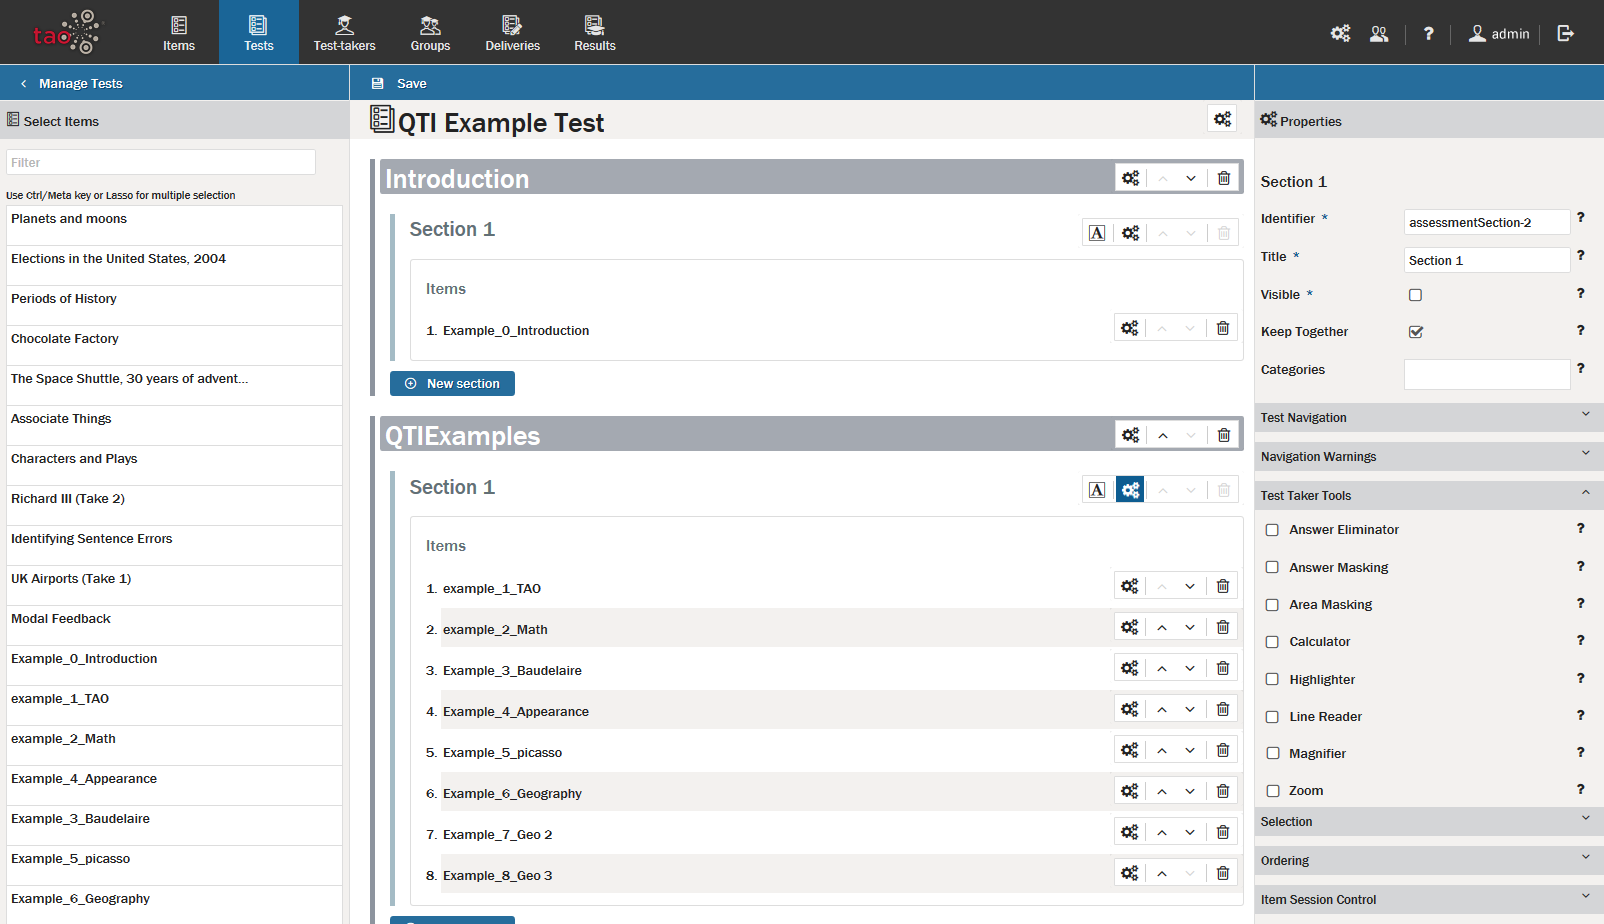
Task: Uncheck Keep Together checkbox
Action: point(1415,332)
